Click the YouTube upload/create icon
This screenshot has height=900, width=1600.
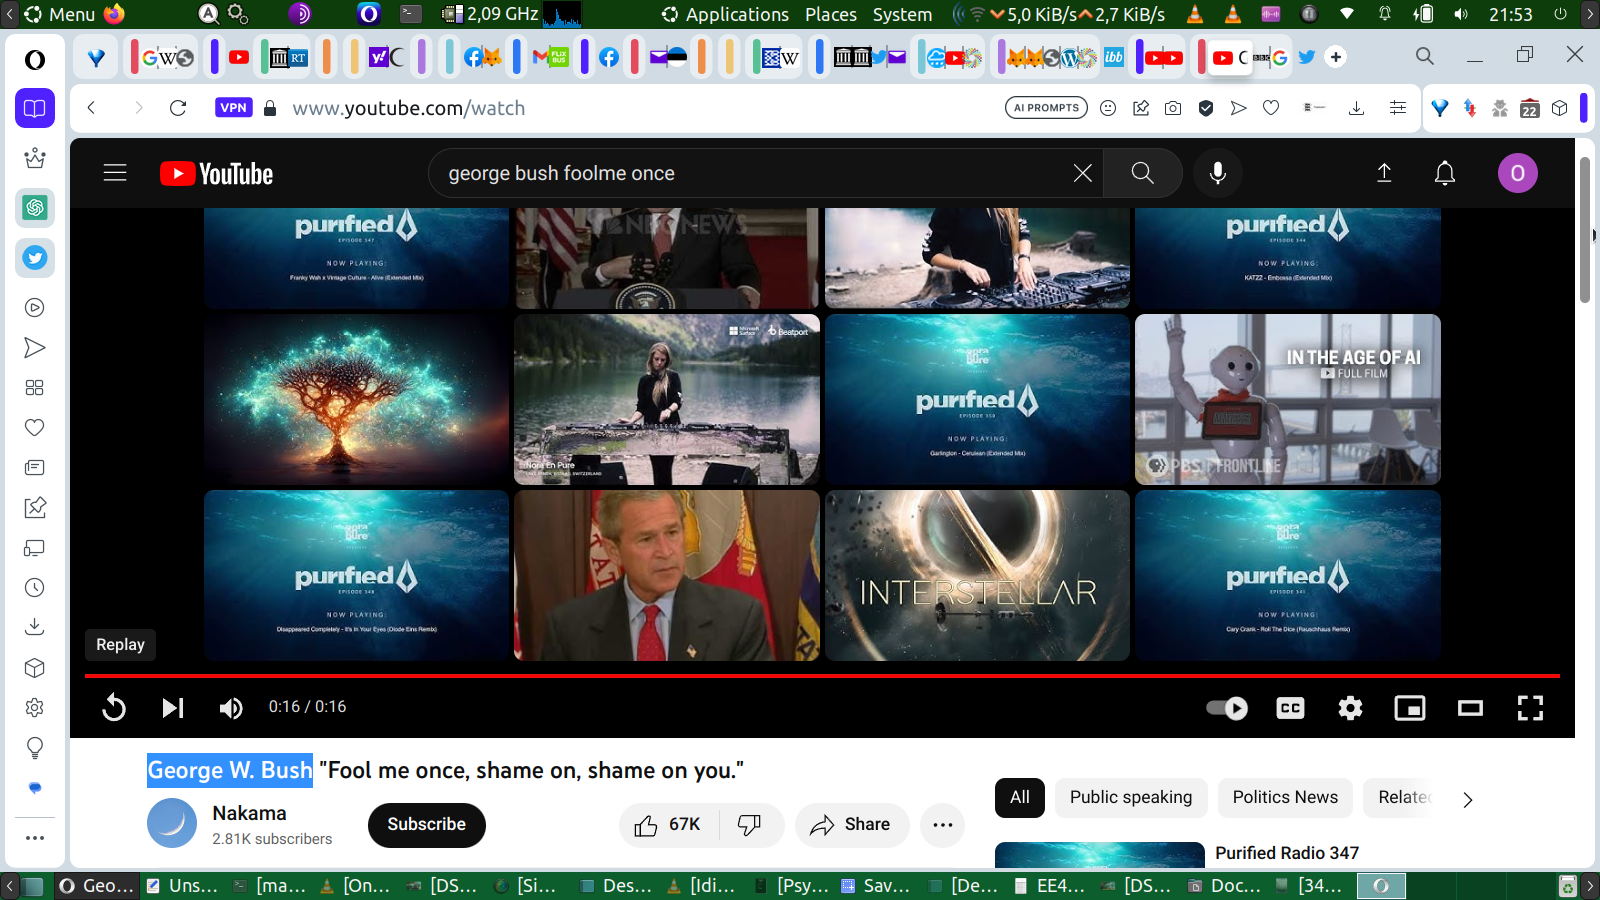pyautogui.click(x=1384, y=173)
